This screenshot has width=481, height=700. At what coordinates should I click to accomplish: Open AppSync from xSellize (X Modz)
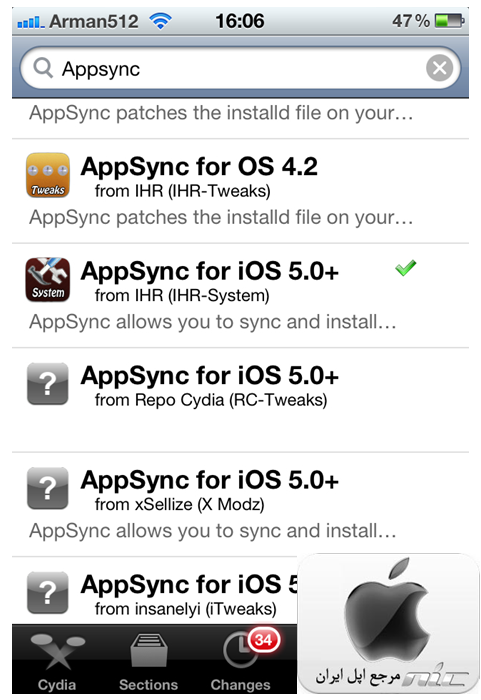coord(240,504)
